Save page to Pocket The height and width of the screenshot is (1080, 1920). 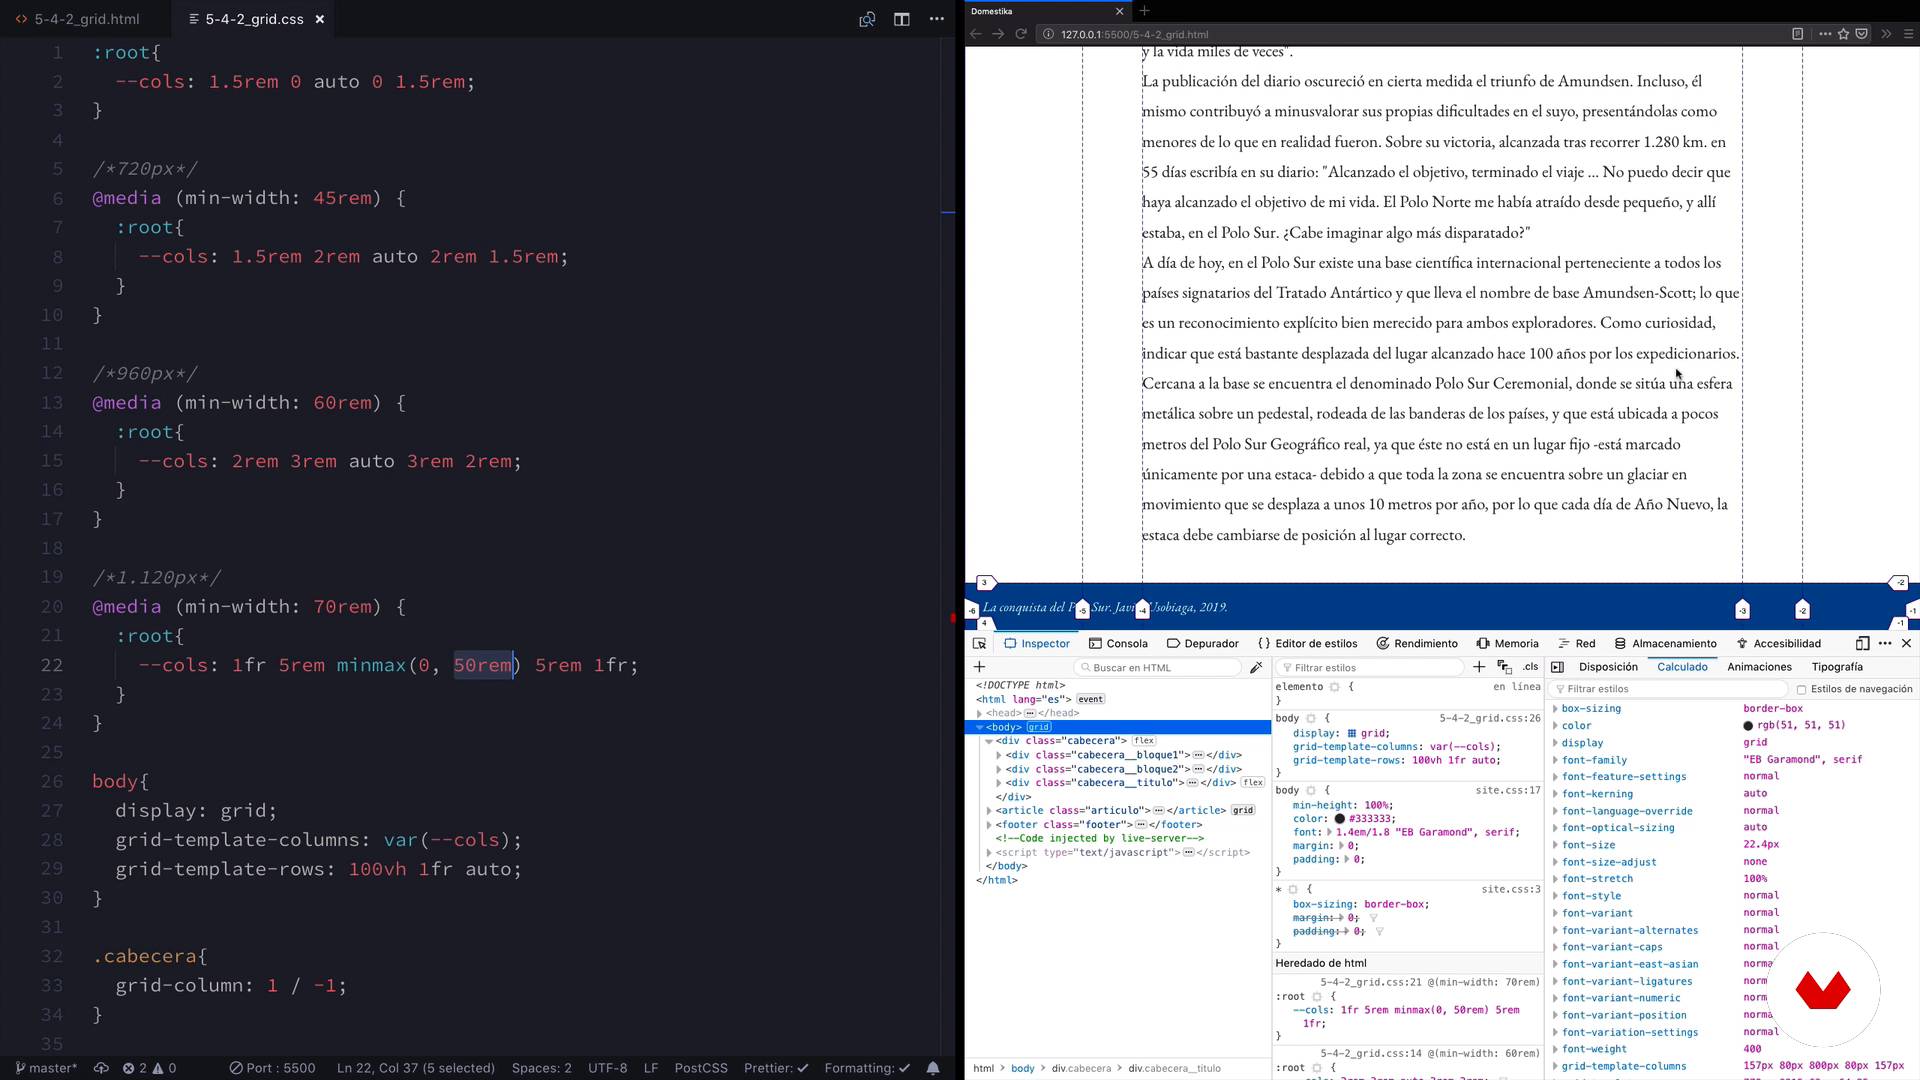click(x=1861, y=34)
